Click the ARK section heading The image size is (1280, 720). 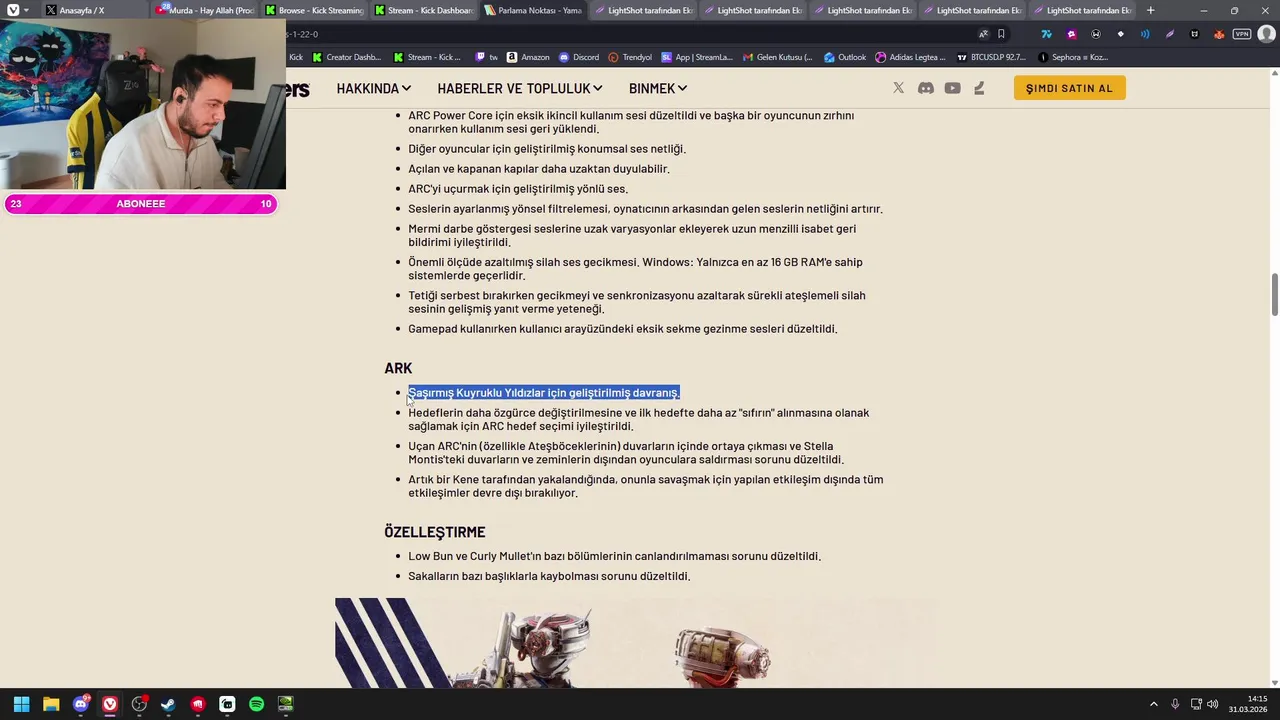(398, 368)
